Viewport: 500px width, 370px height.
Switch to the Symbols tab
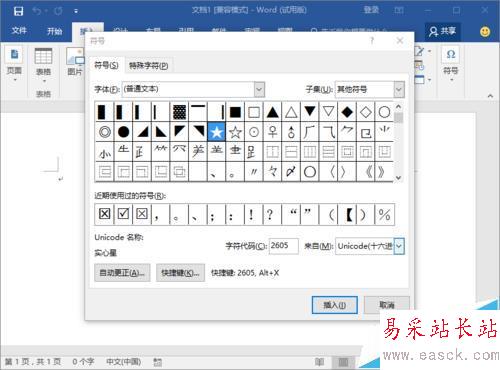point(106,65)
